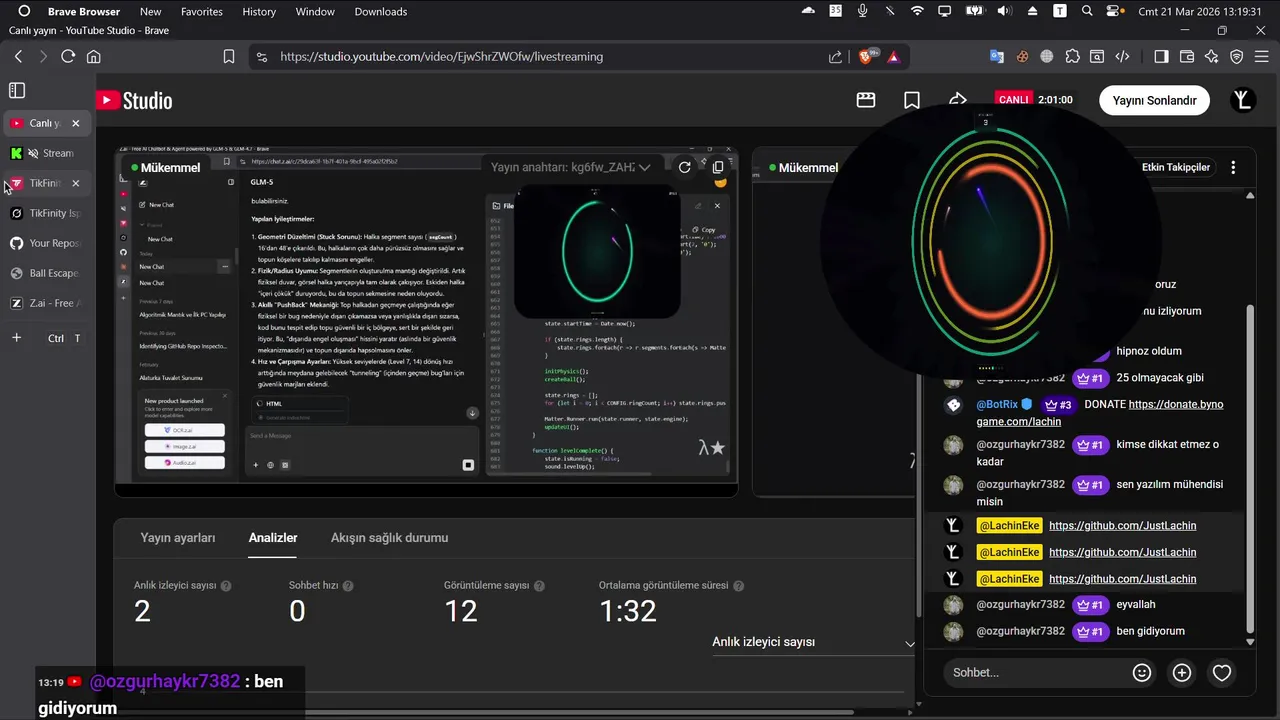This screenshot has width=1280, height=720.
Task: Open Spotlight search in the system bar
Action: (1087, 12)
